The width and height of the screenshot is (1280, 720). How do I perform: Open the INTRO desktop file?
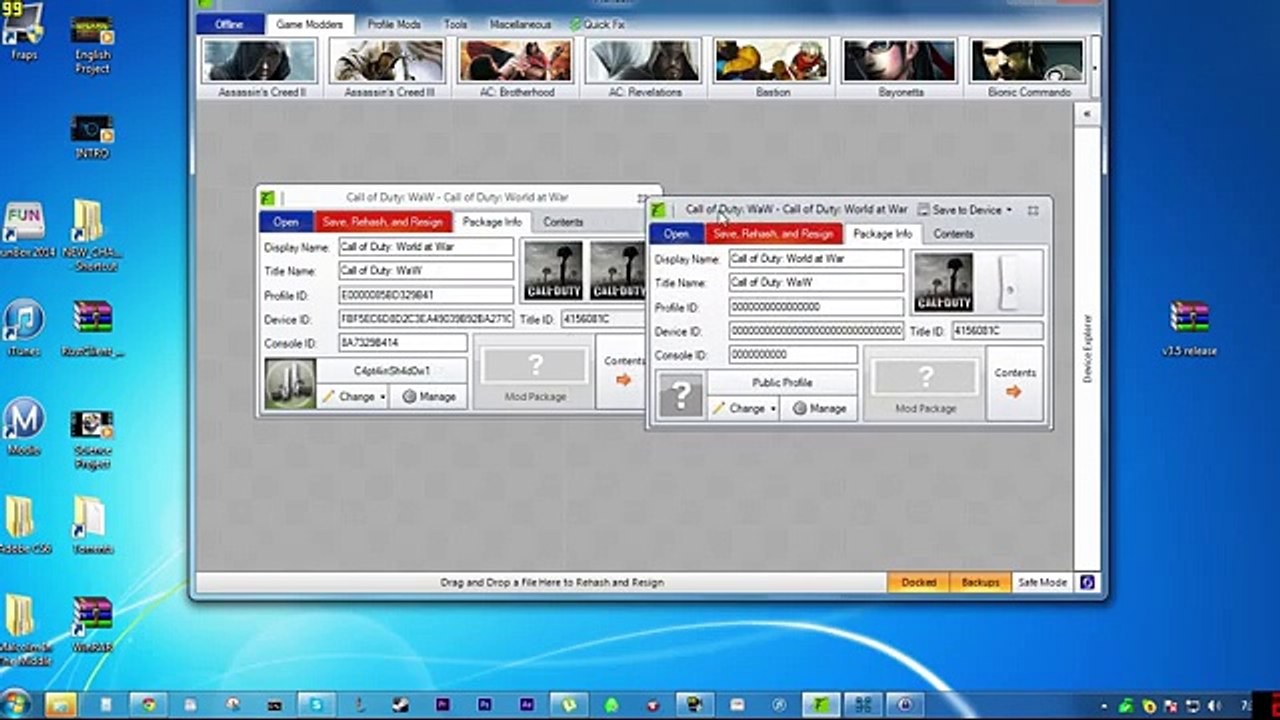coord(92,137)
